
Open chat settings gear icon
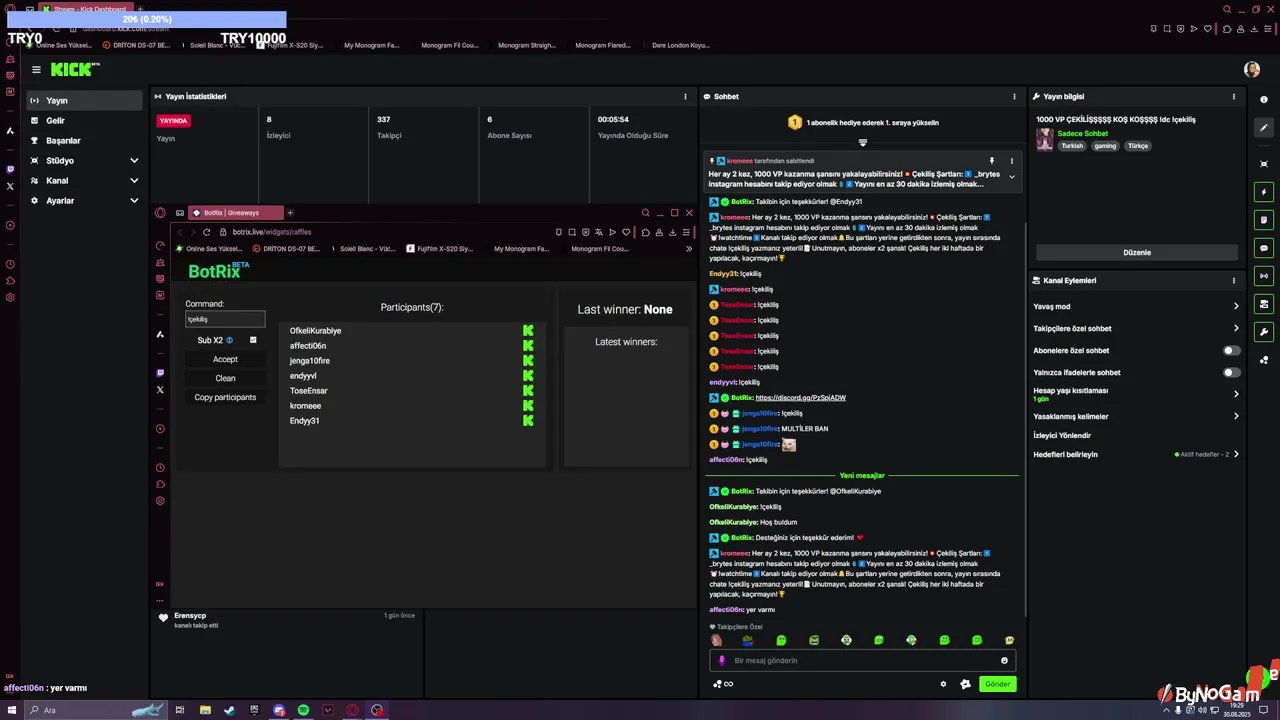(943, 684)
